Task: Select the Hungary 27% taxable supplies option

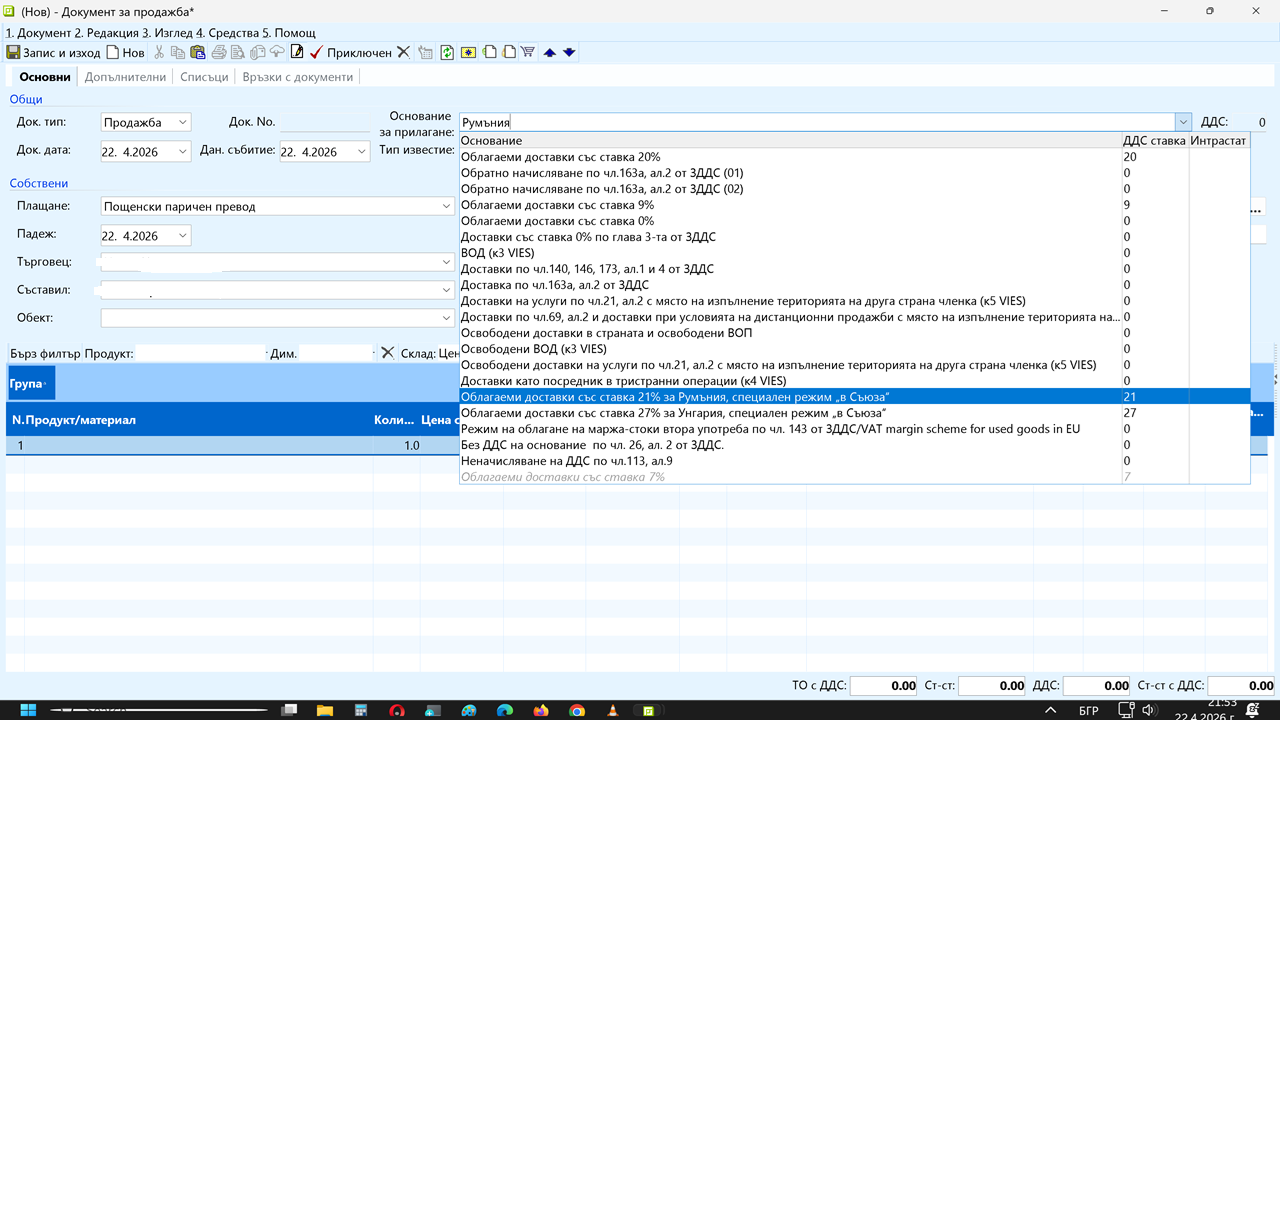Action: point(673,413)
